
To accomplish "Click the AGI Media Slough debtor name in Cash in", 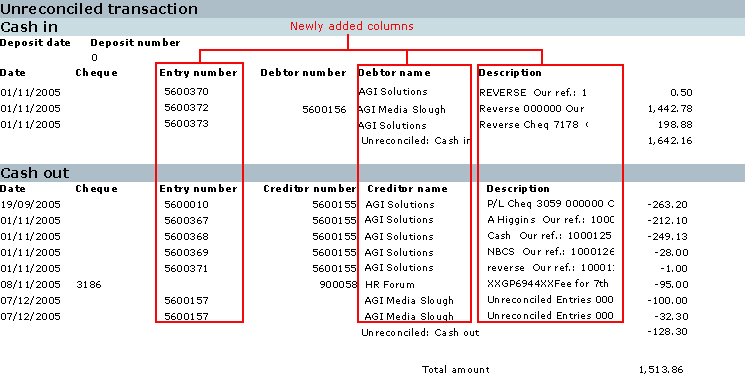I will [402, 109].
